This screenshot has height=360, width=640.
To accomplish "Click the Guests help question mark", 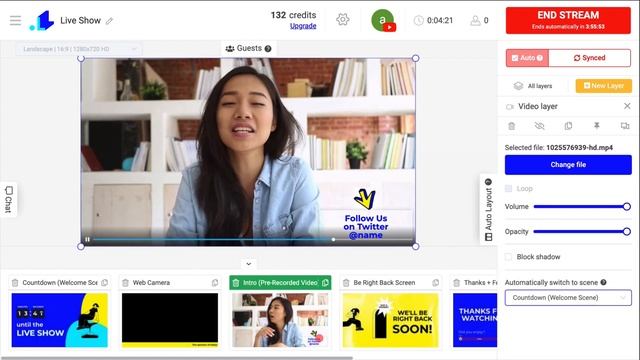I will [x=268, y=49].
